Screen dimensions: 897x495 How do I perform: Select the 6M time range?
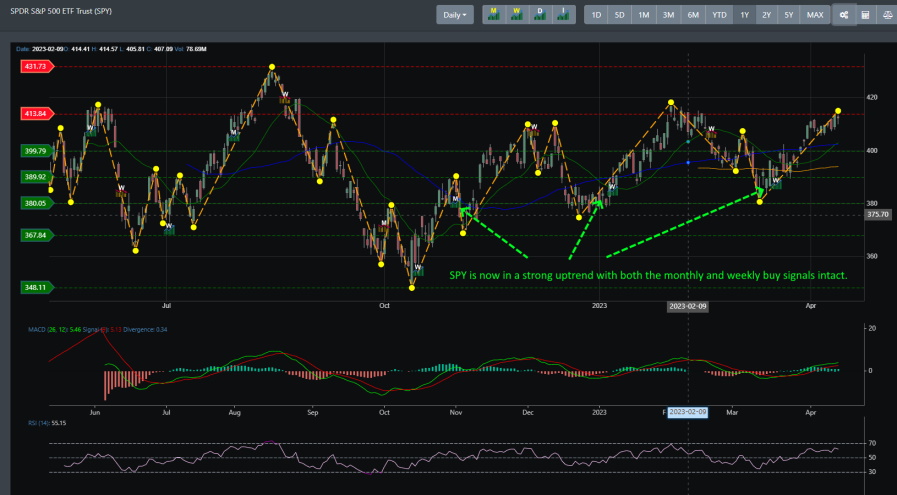click(x=693, y=15)
